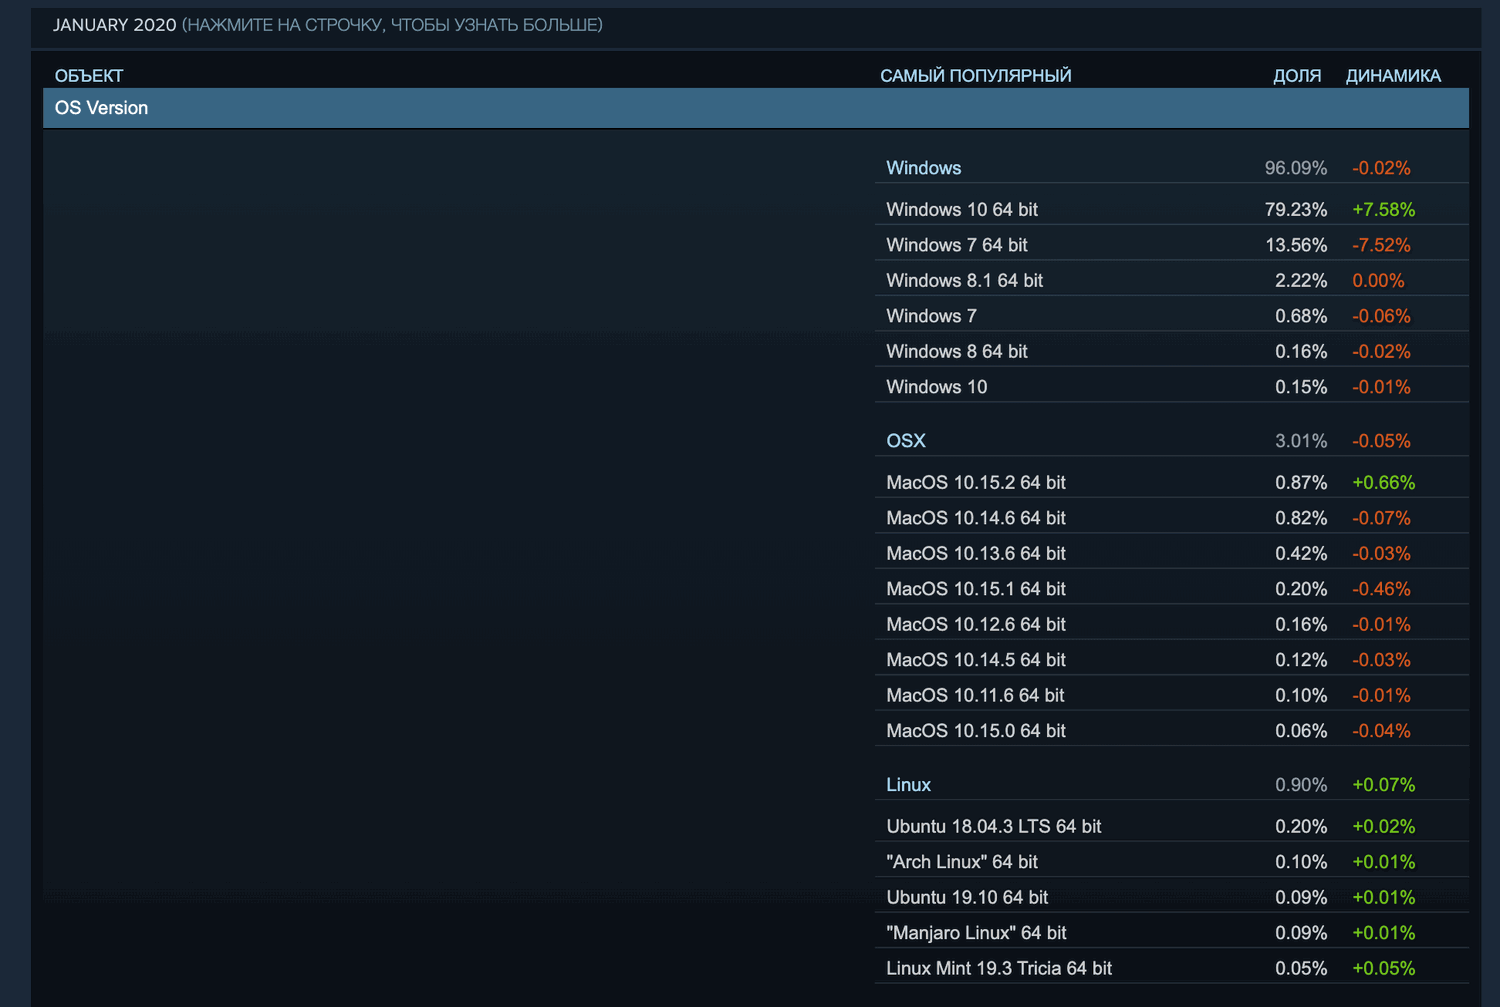
Task: Expand the Windows OS statistics row
Action: (x=922, y=167)
